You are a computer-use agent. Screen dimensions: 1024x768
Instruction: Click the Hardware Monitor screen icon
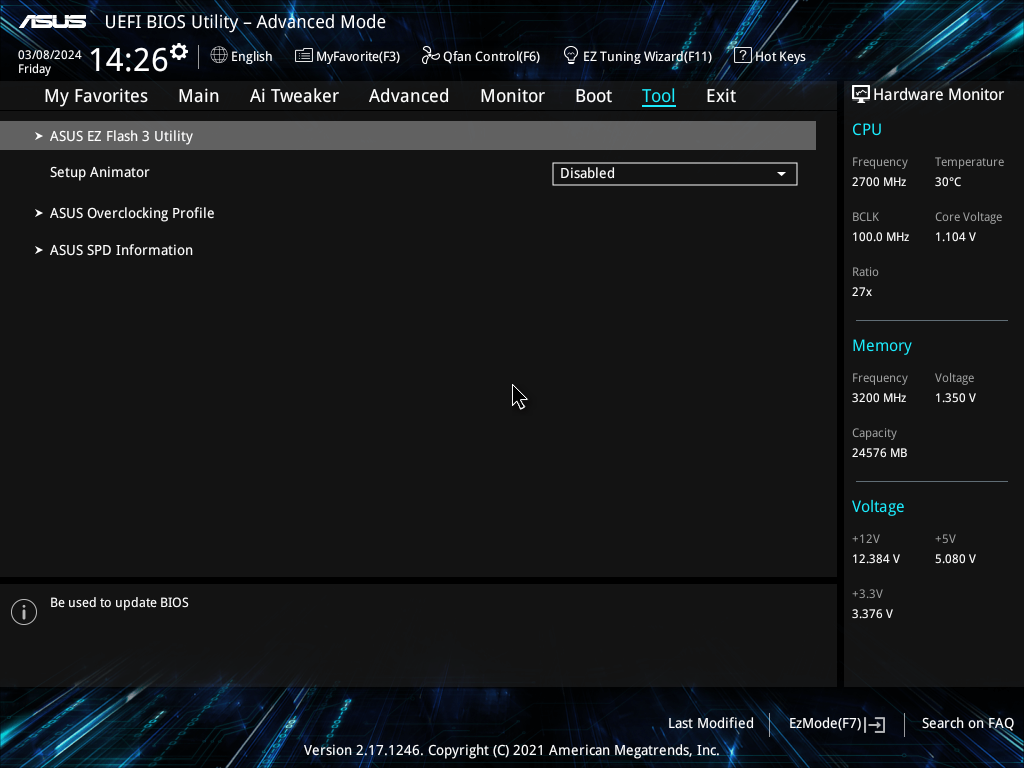tap(861, 94)
